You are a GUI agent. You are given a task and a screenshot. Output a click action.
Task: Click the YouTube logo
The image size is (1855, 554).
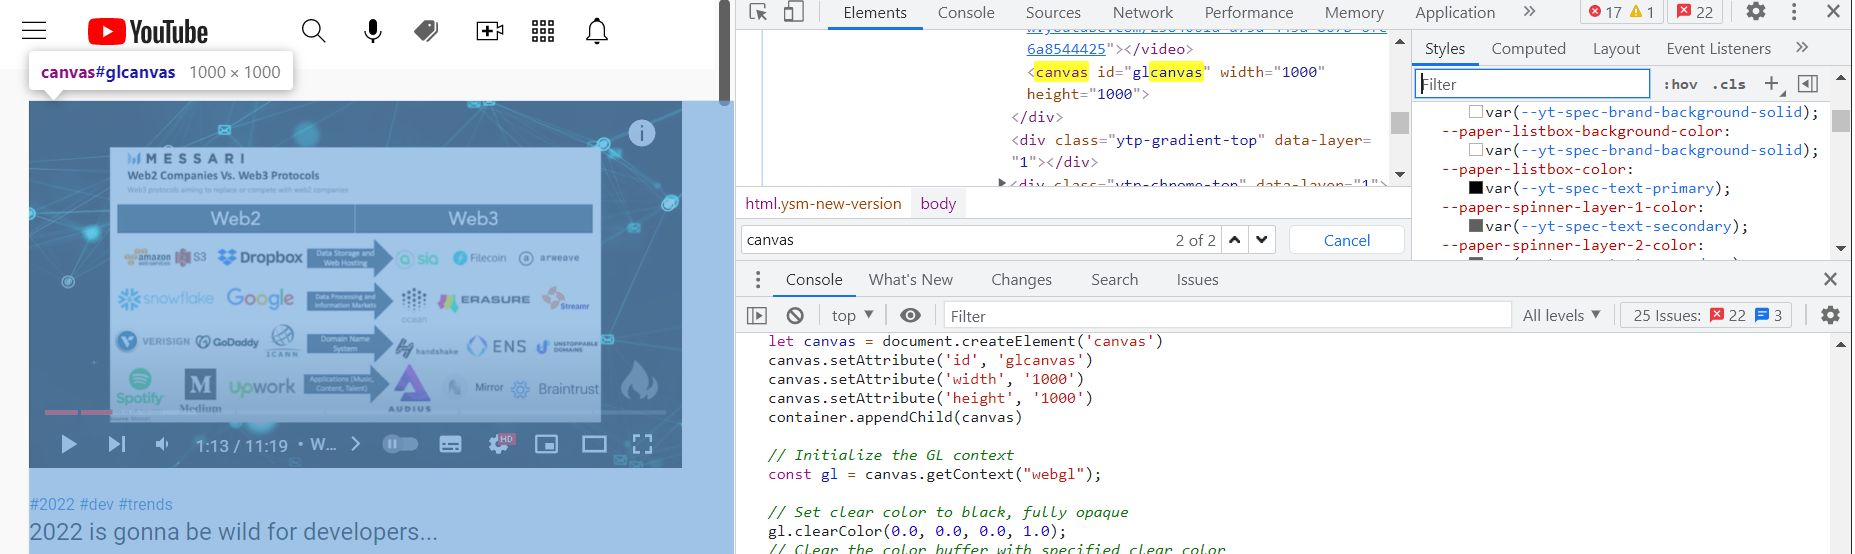(x=148, y=32)
